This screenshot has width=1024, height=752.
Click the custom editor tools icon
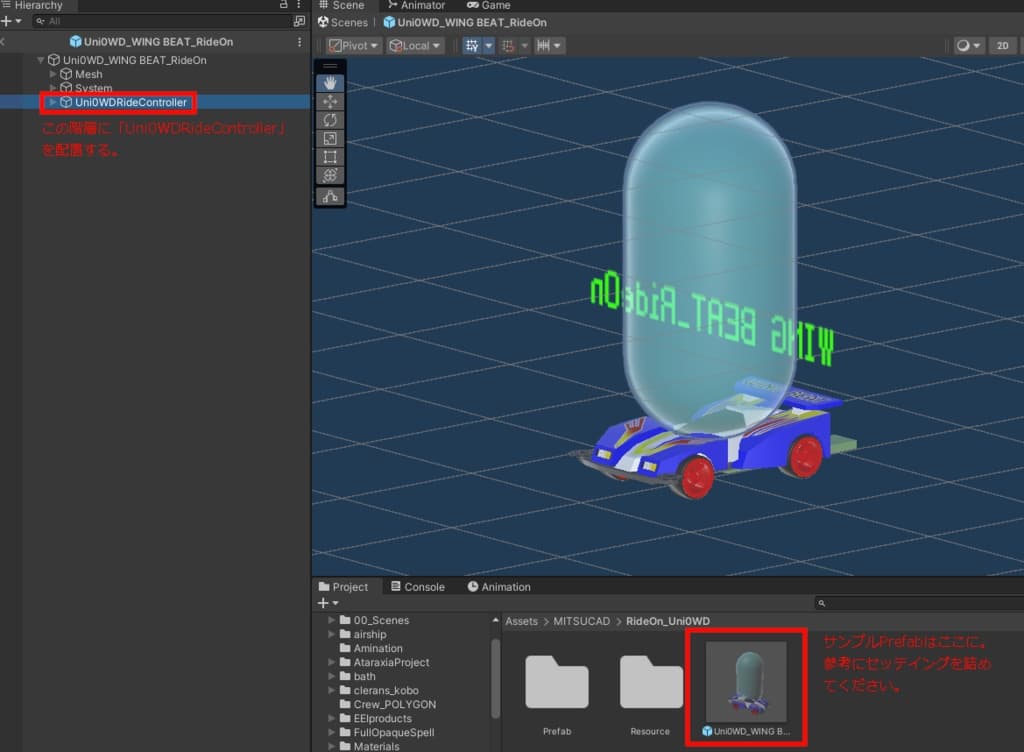(330, 197)
